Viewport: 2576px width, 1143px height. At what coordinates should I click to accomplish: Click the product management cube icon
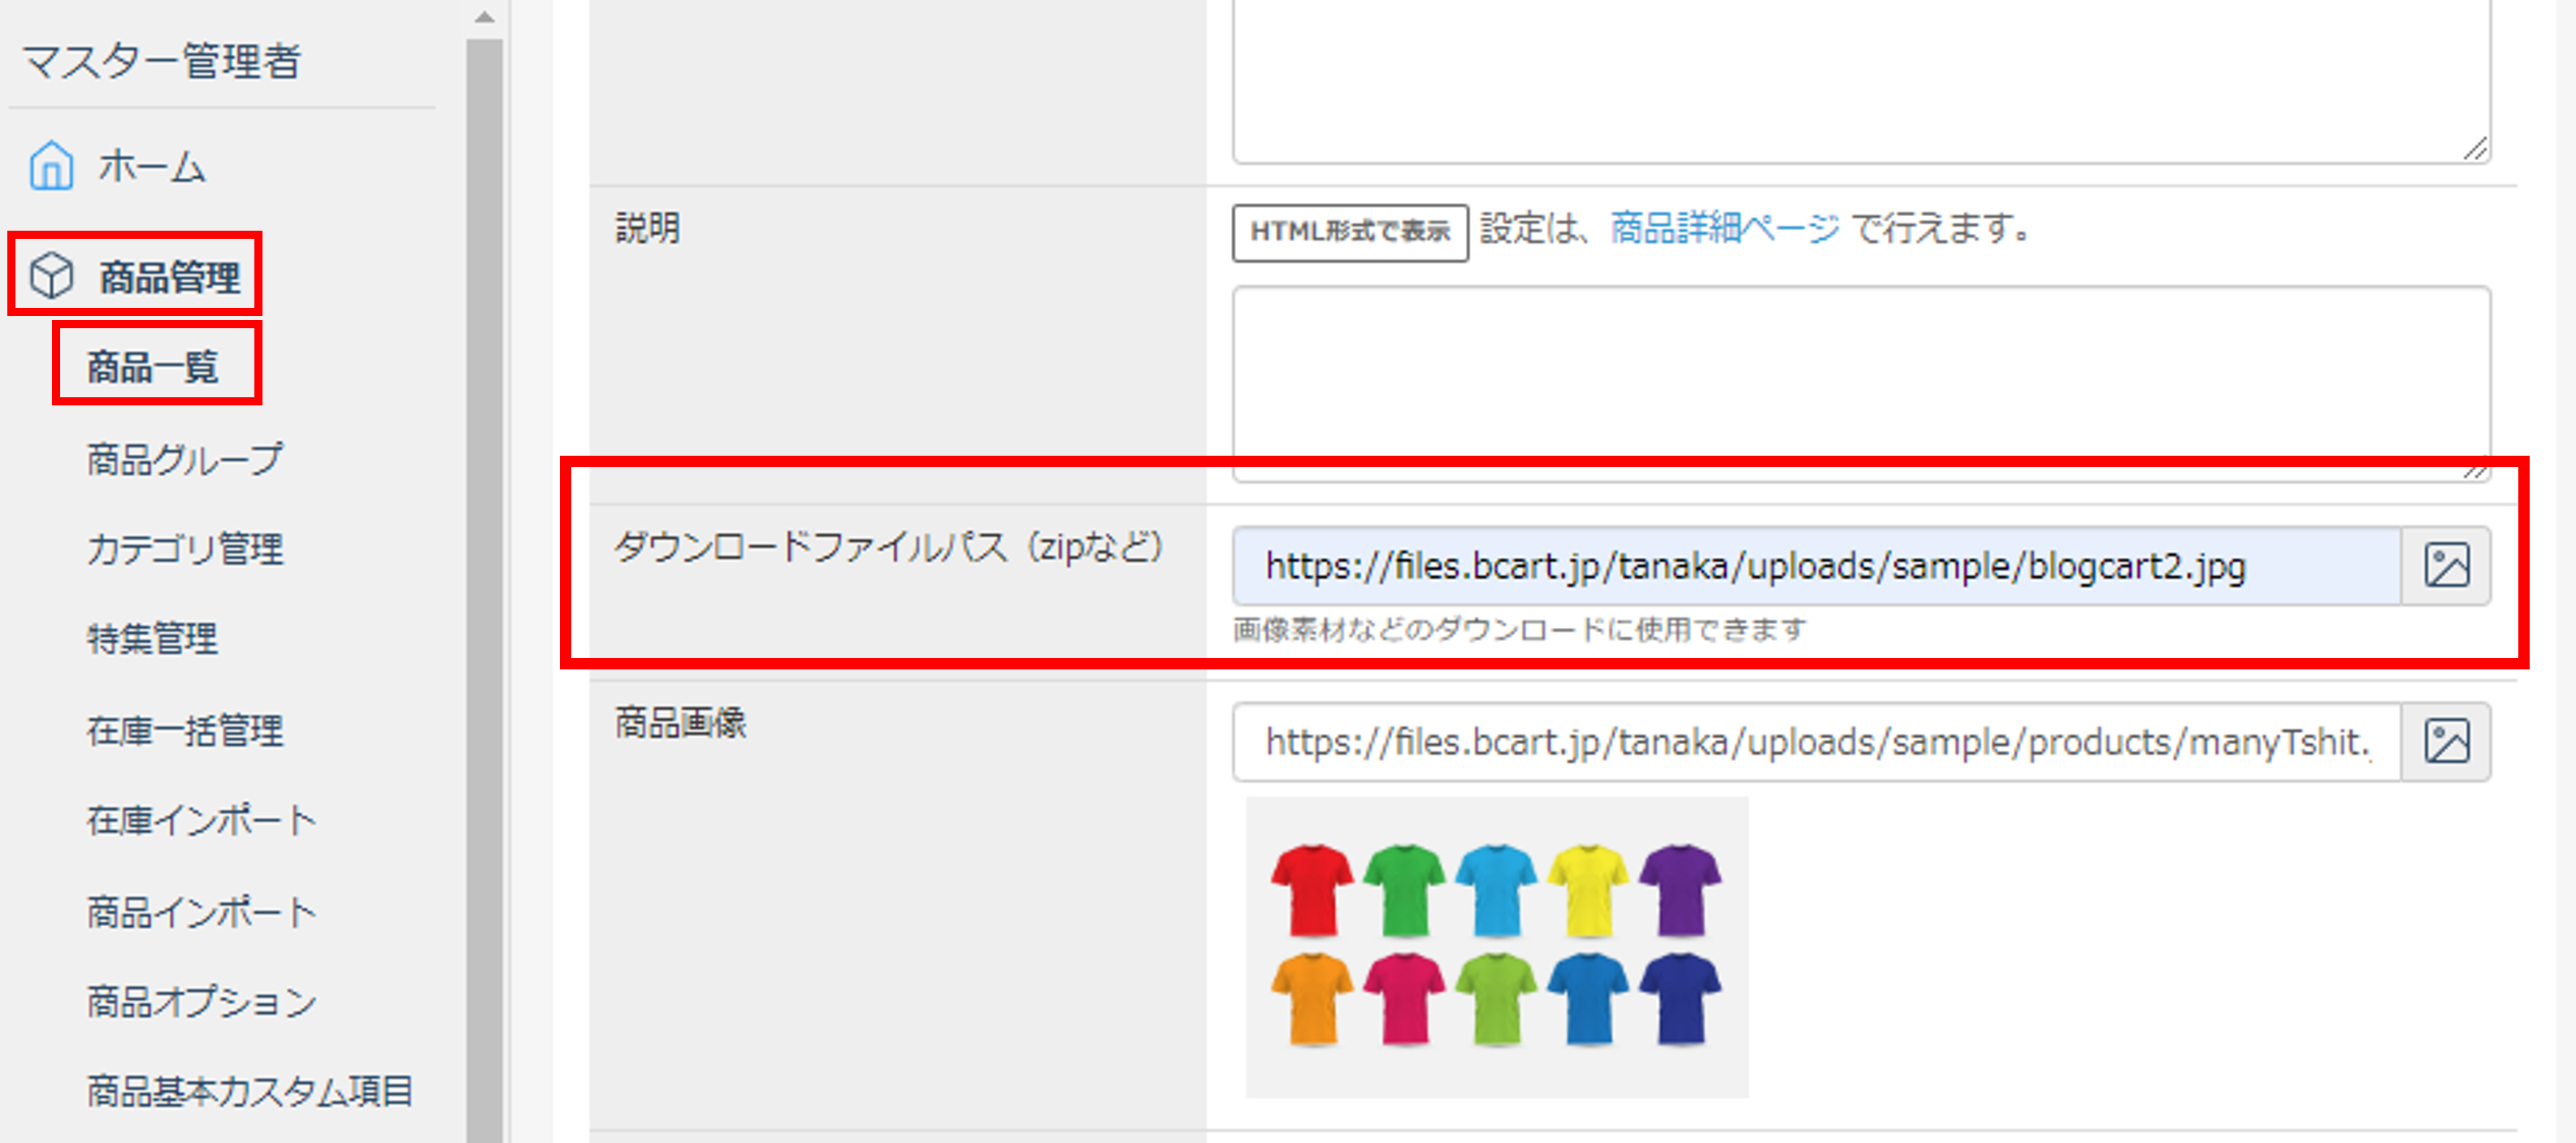coord(51,276)
